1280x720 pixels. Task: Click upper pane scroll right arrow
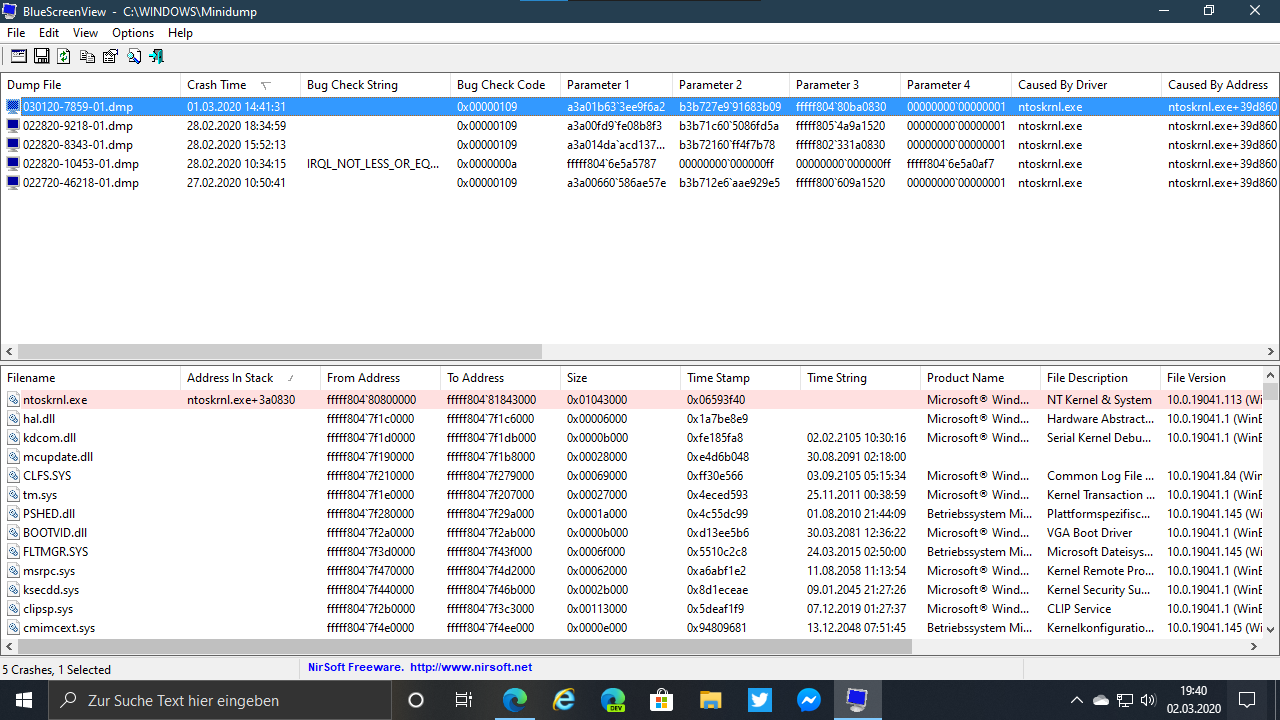point(1271,352)
